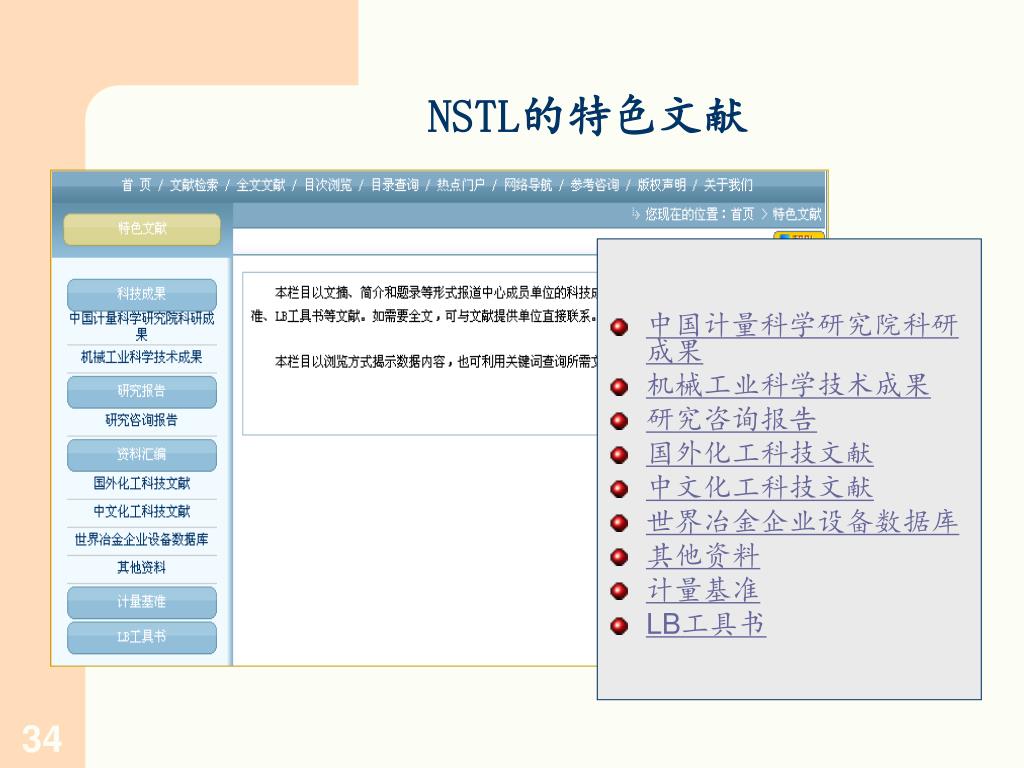The image size is (1024, 768).
Task: Click large hyperlink 世界冶金企业设备数据库 in the gray panel
Action: click(803, 521)
